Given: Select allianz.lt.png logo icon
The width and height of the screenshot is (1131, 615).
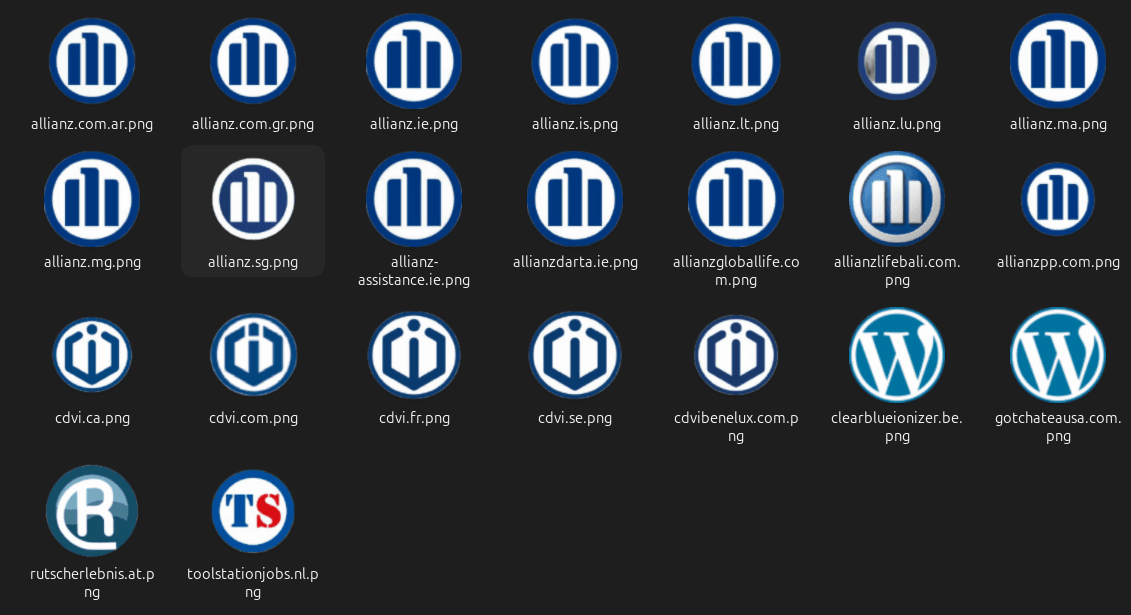Looking at the screenshot, I should [736, 61].
